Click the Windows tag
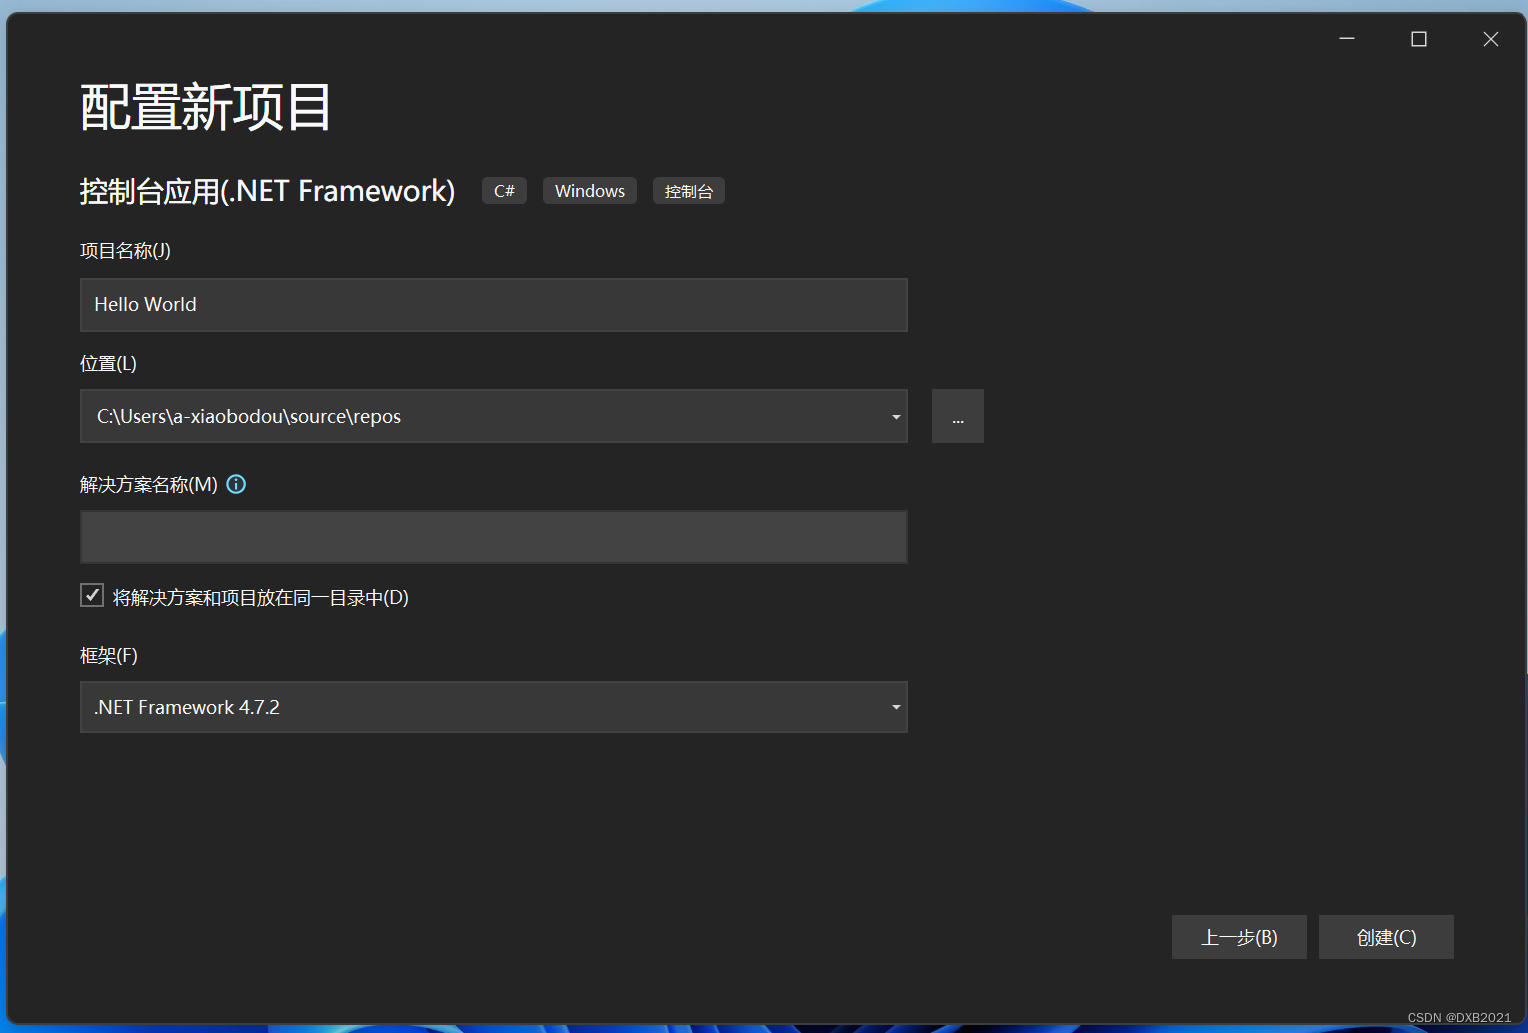Viewport: 1528px width, 1033px height. [x=590, y=191]
